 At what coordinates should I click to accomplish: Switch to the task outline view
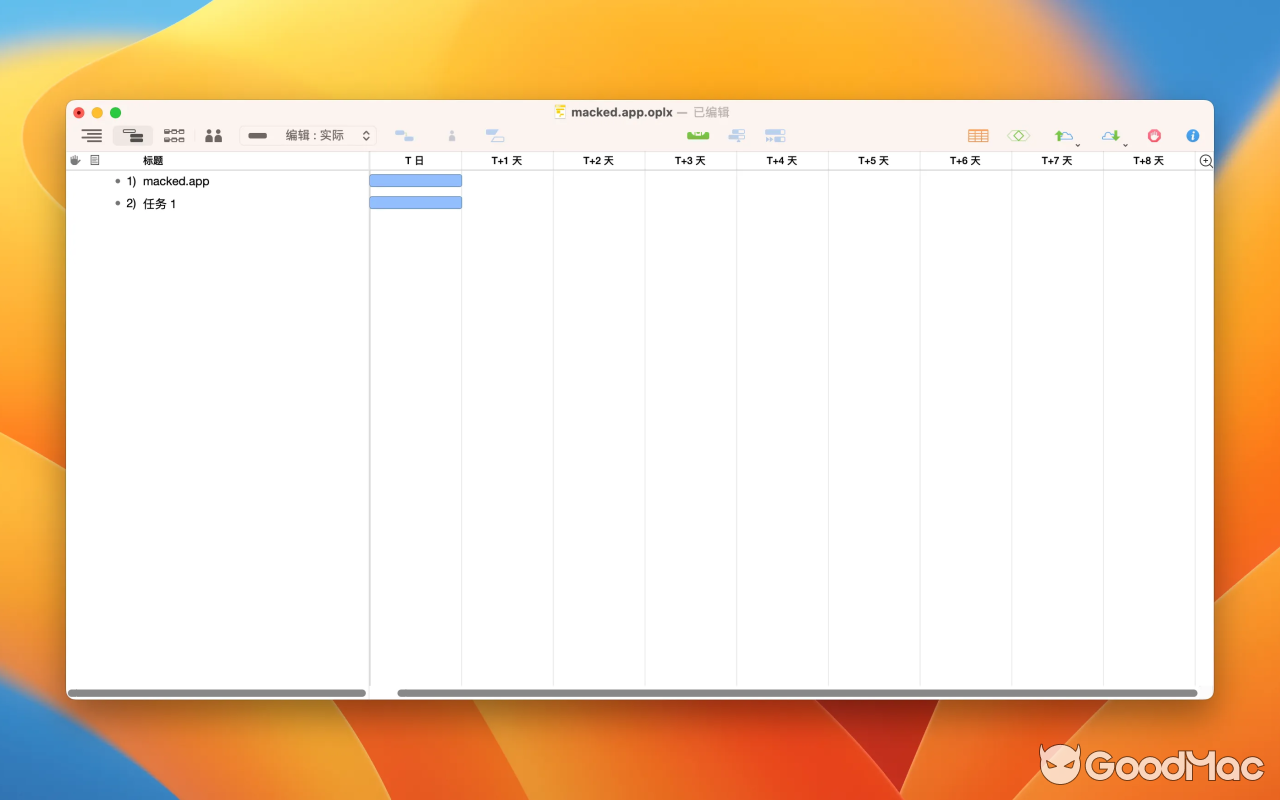(x=91, y=135)
